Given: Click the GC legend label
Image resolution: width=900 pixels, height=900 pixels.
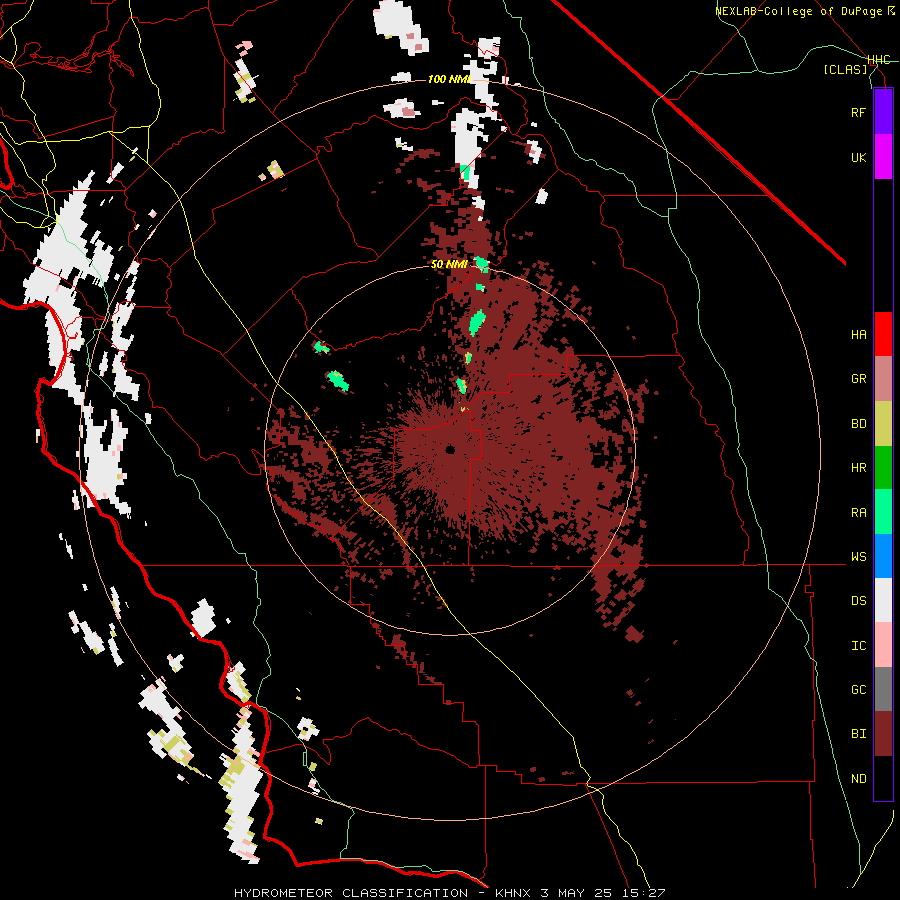Looking at the screenshot, I should point(858,690).
